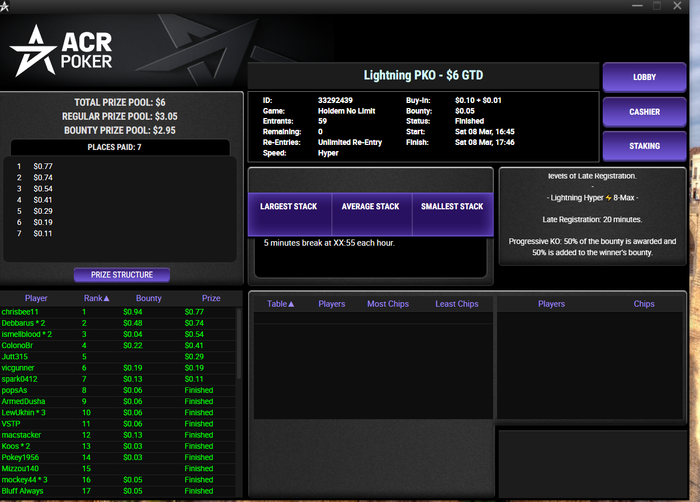This screenshot has width=700, height=502.
Task: Select player VSTP row
Action: pos(118,423)
